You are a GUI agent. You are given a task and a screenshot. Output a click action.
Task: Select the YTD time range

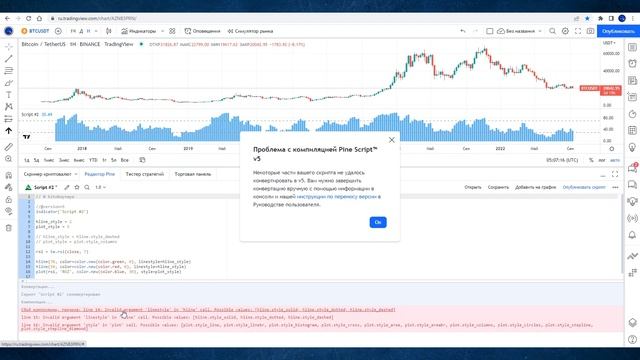click(93, 160)
